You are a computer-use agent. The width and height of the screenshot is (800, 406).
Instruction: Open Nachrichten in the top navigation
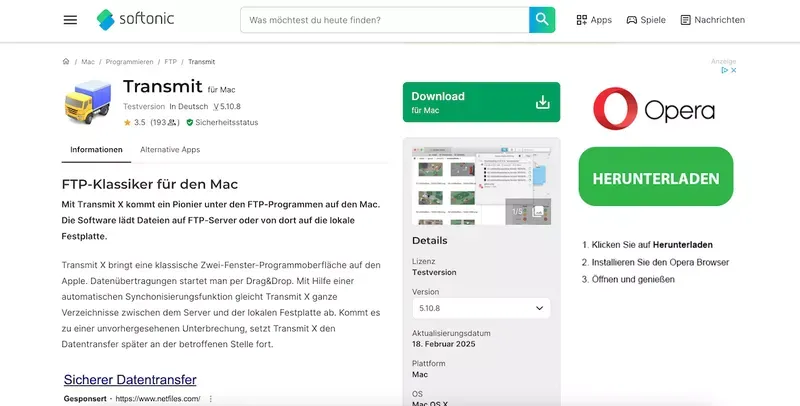712,20
